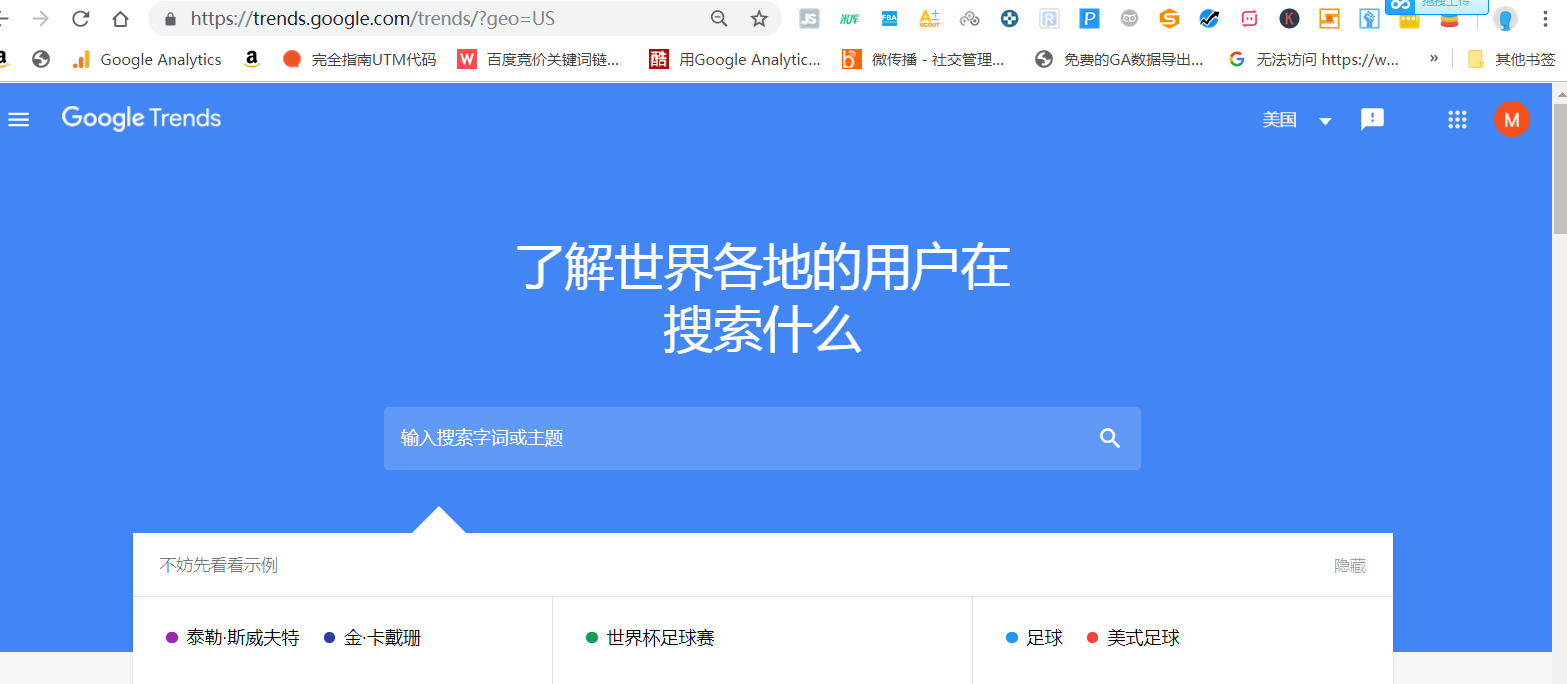1567x684 pixels.
Task: Click the magnifier icon in search box
Action: (1110, 438)
